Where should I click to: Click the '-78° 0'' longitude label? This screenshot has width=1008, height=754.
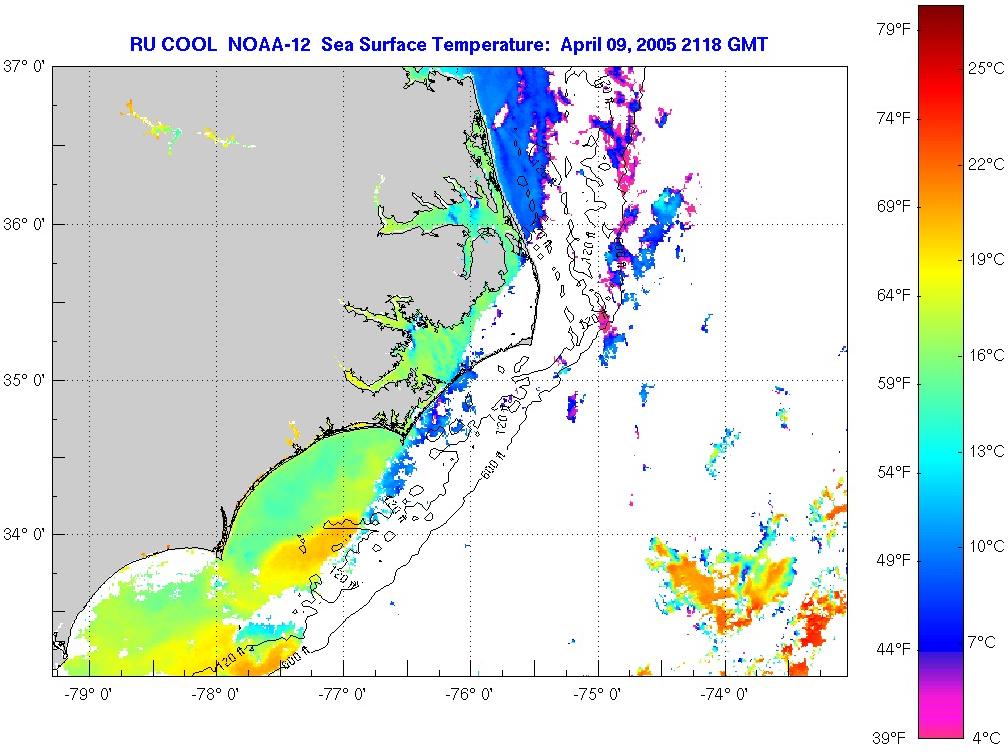[x=215, y=695]
